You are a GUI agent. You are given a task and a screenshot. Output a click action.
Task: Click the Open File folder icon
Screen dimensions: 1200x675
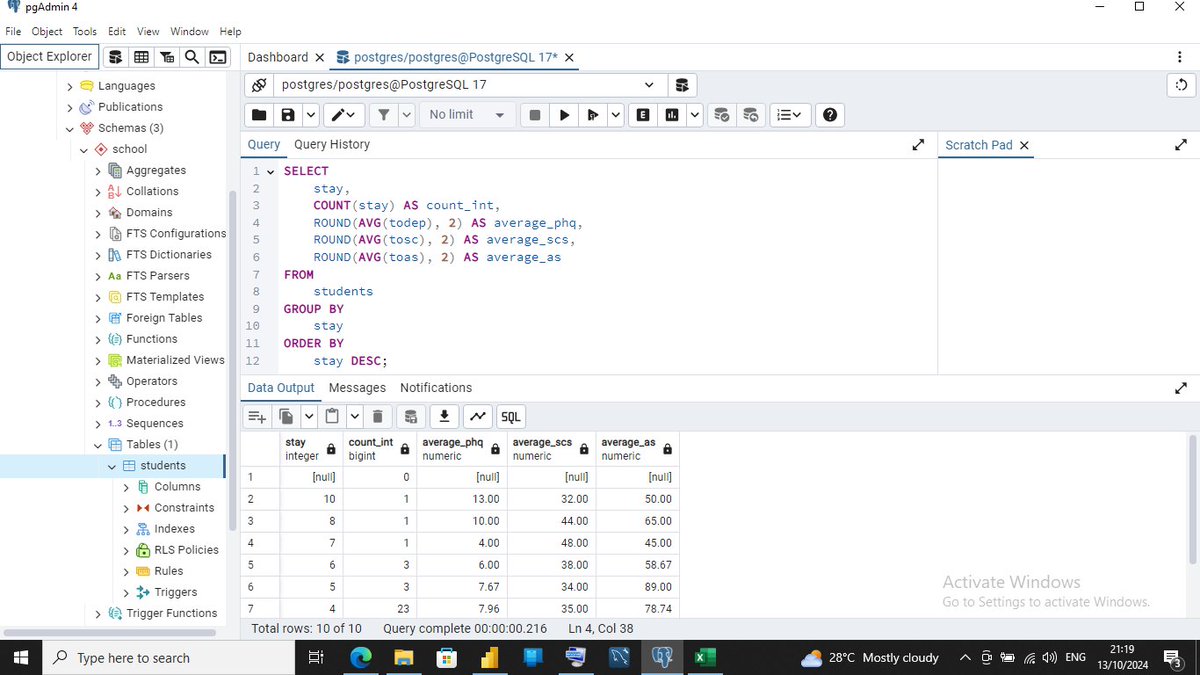(259, 115)
